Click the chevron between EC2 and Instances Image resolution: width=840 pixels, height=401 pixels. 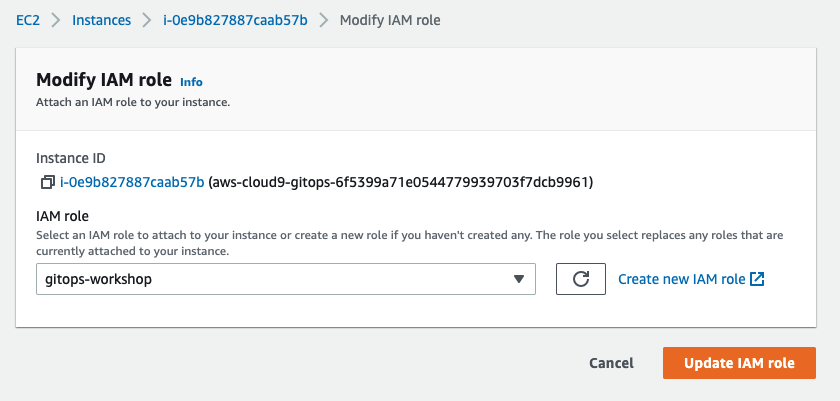[x=56, y=20]
